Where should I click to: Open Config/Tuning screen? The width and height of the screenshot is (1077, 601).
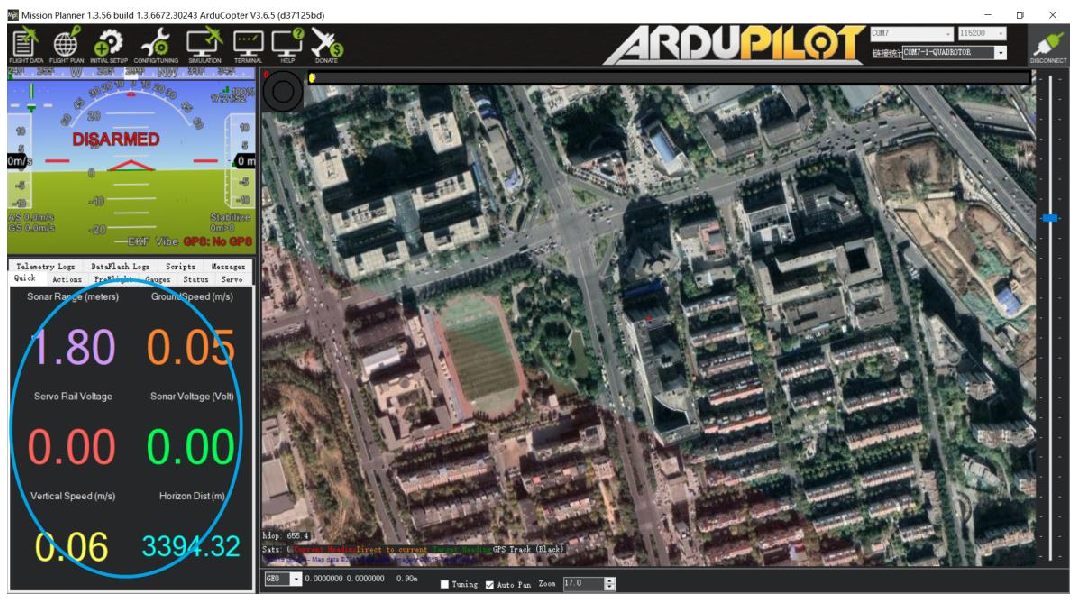pos(156,45)
